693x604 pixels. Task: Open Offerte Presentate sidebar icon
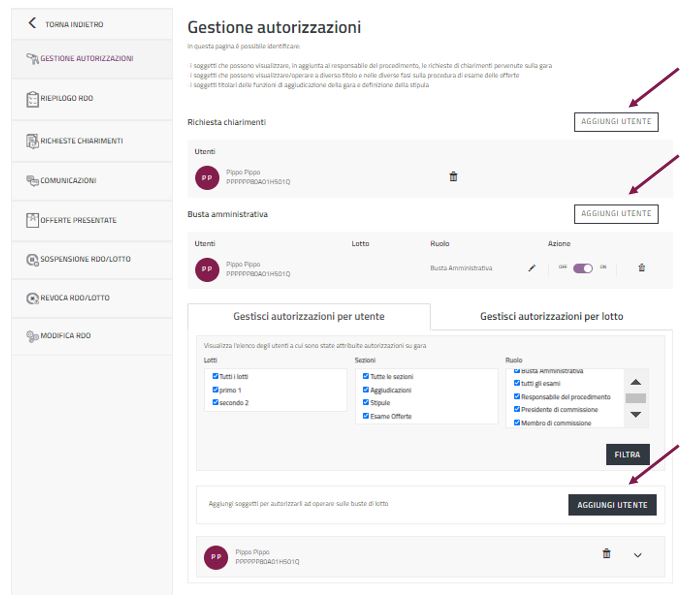pos(32,220)
